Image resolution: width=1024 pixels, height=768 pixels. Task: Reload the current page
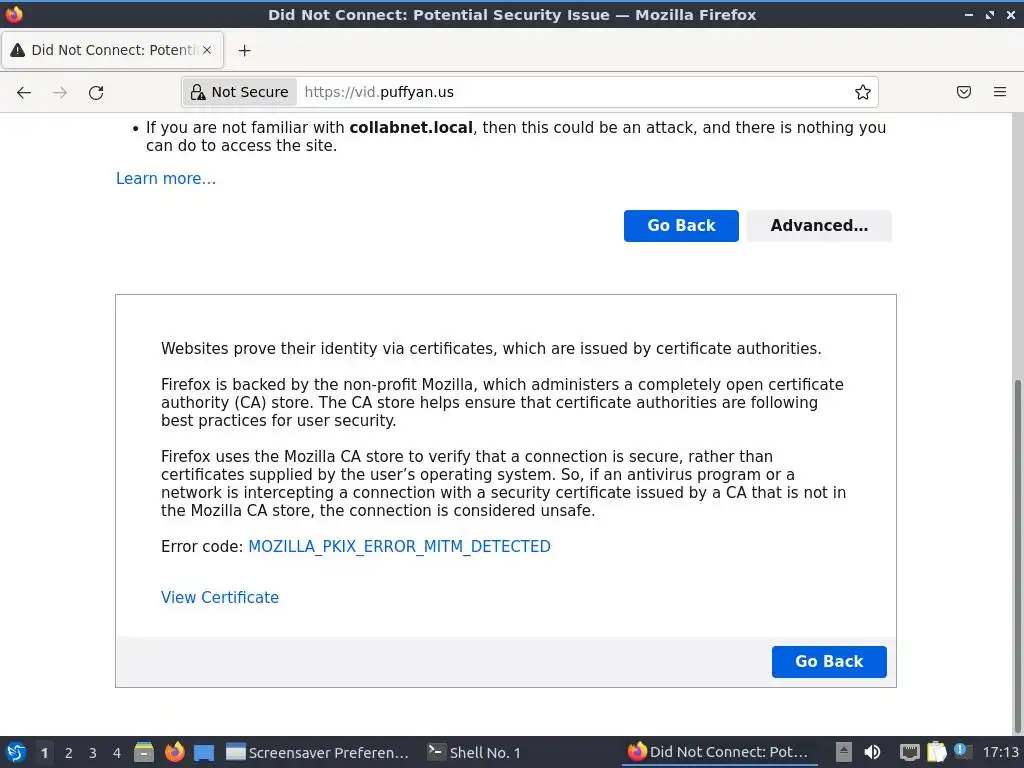tap(96, 92)
